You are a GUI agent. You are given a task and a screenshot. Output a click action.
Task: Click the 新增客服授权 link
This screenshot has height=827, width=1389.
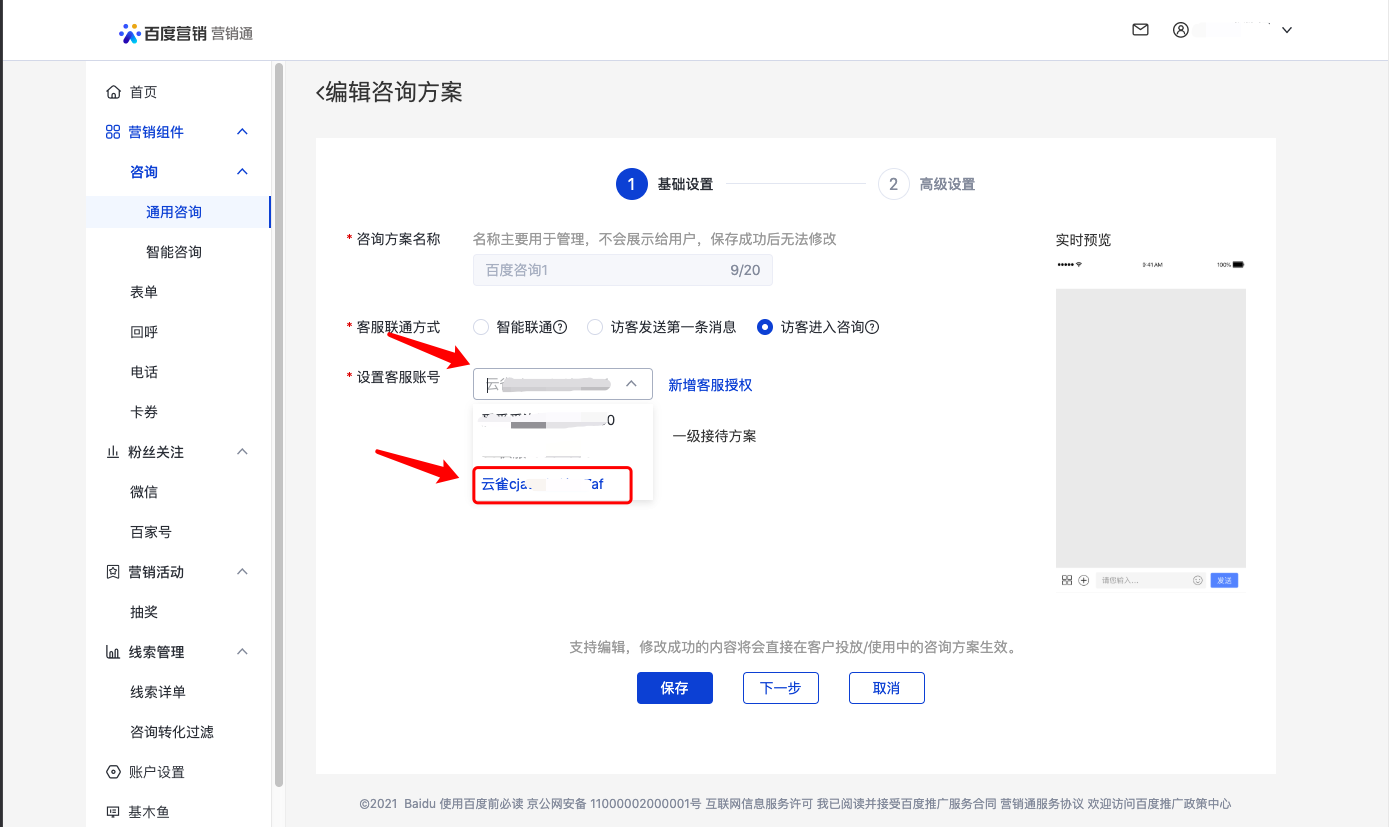tap(712, 383)
